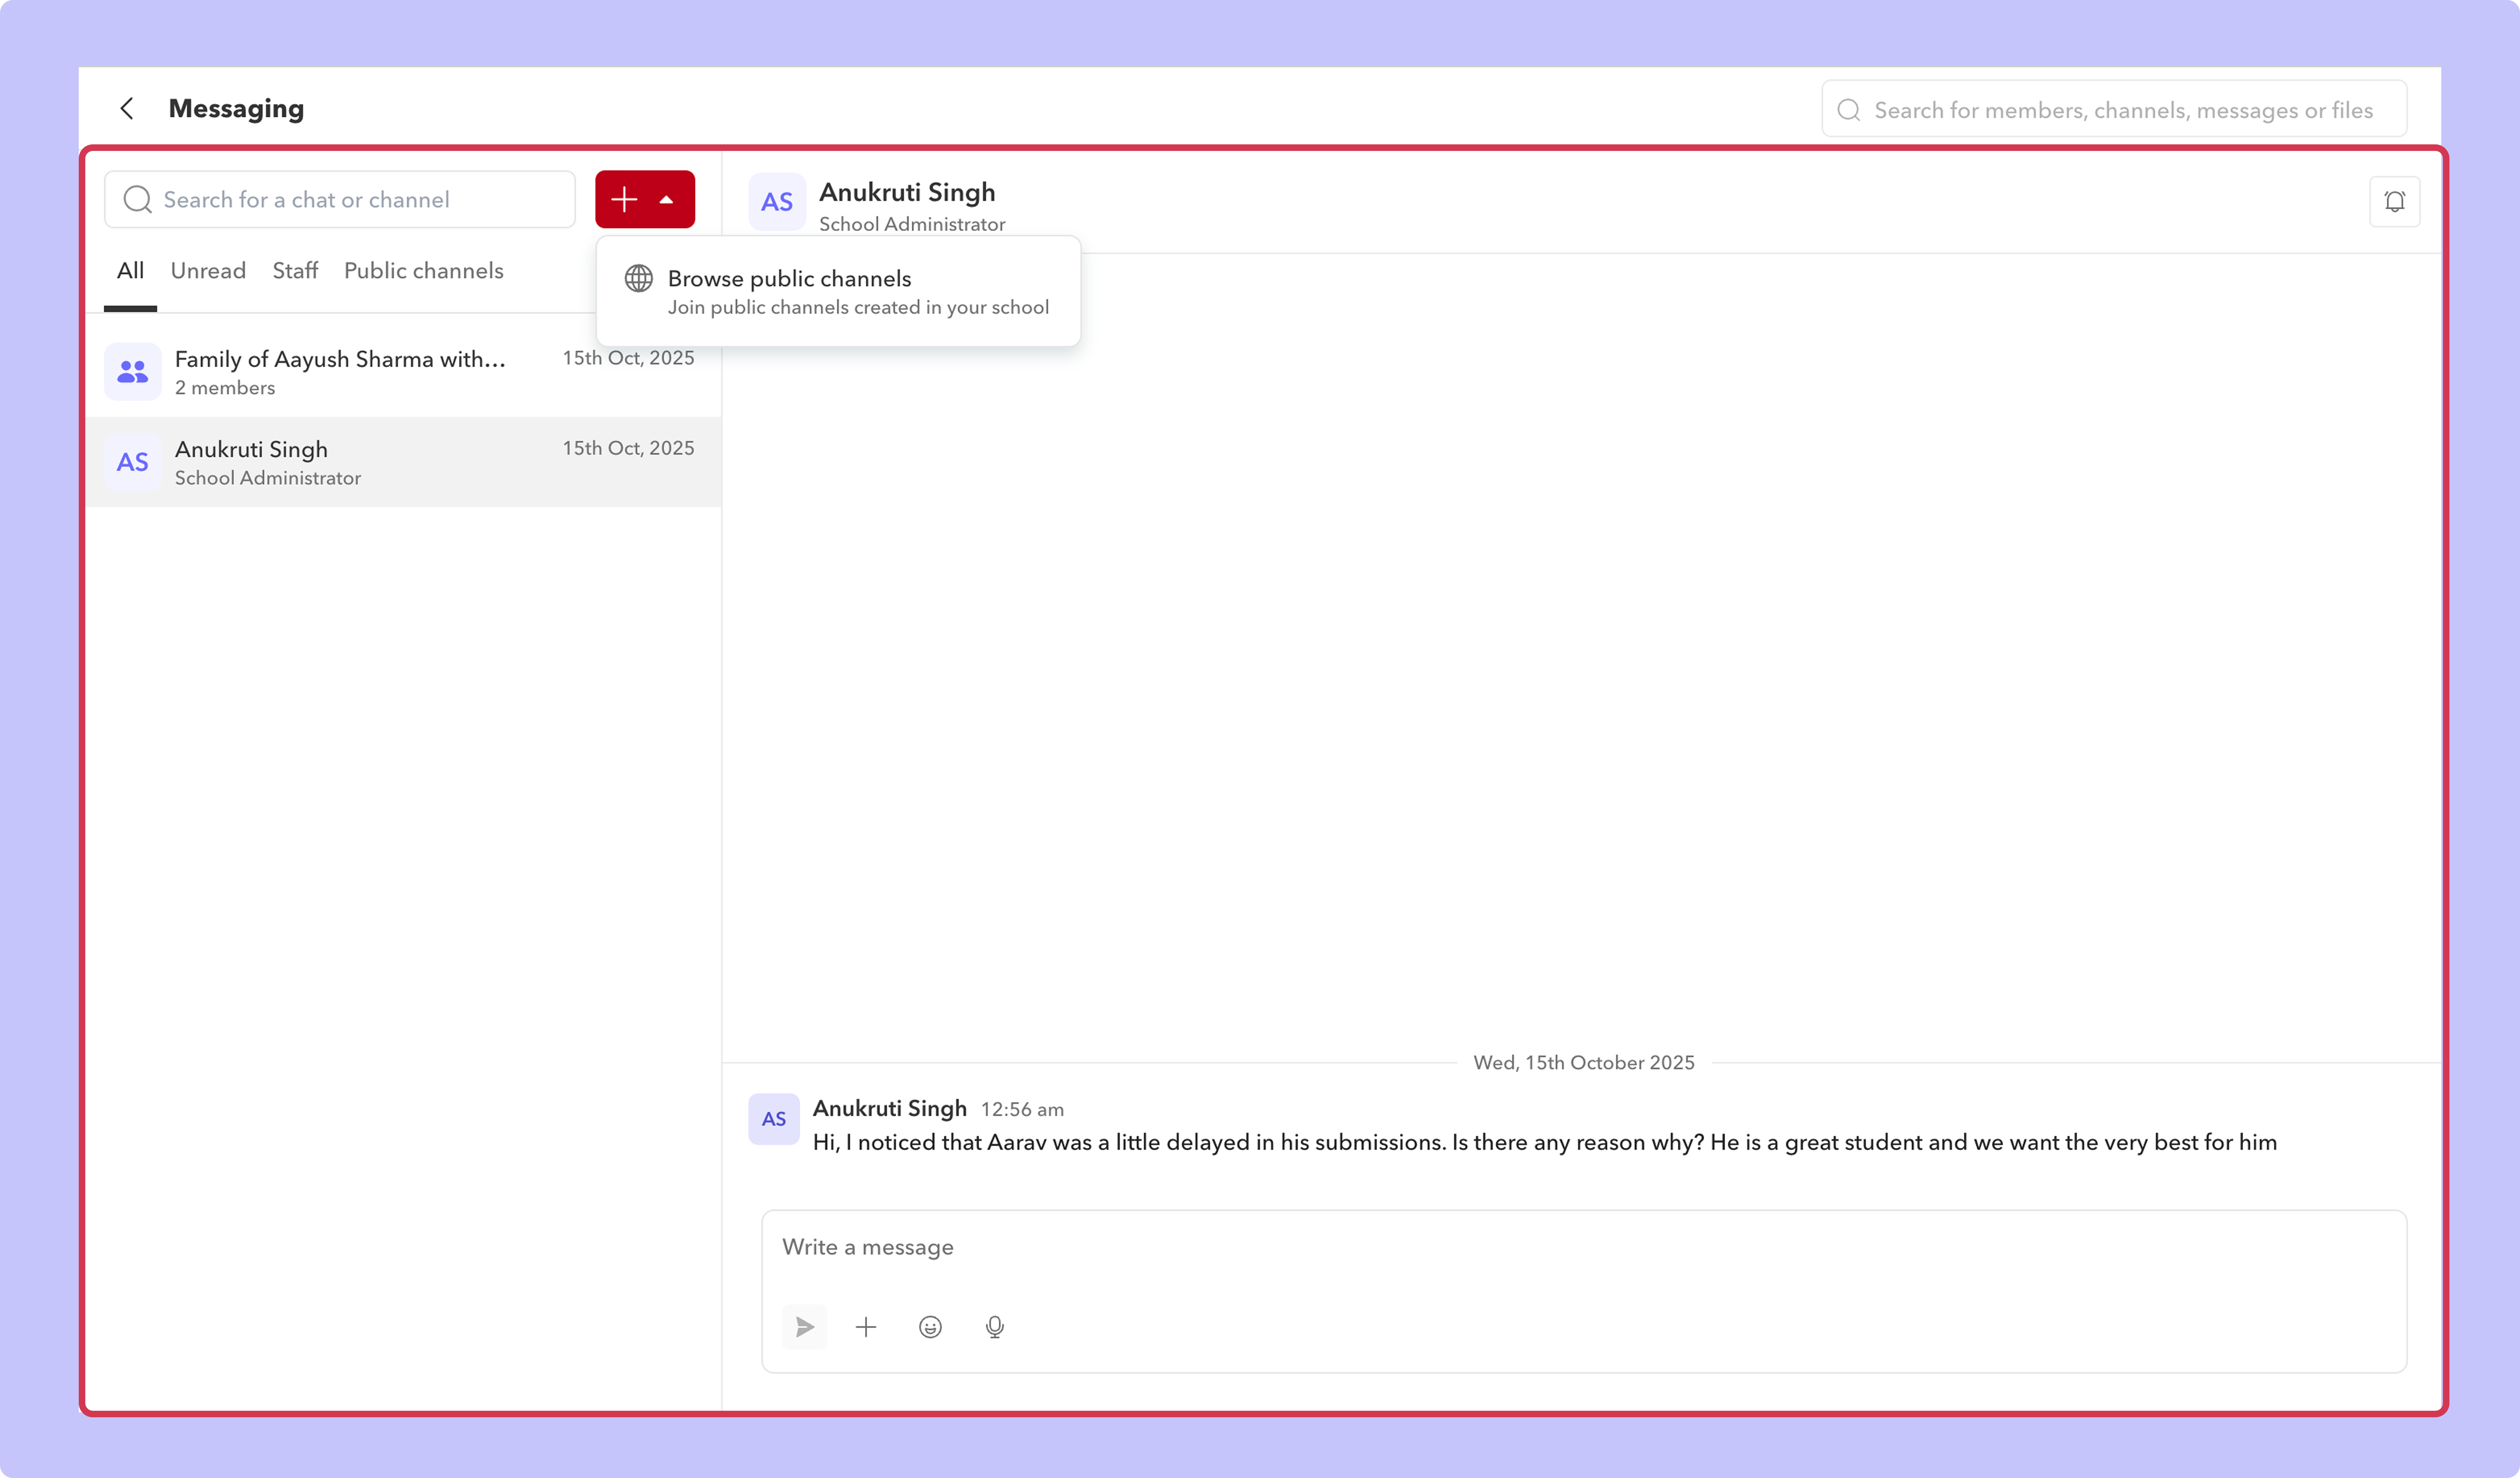Focus the members, channels, messages search field
Screen dimensions: 2520x1478
tap(2114, 109)
